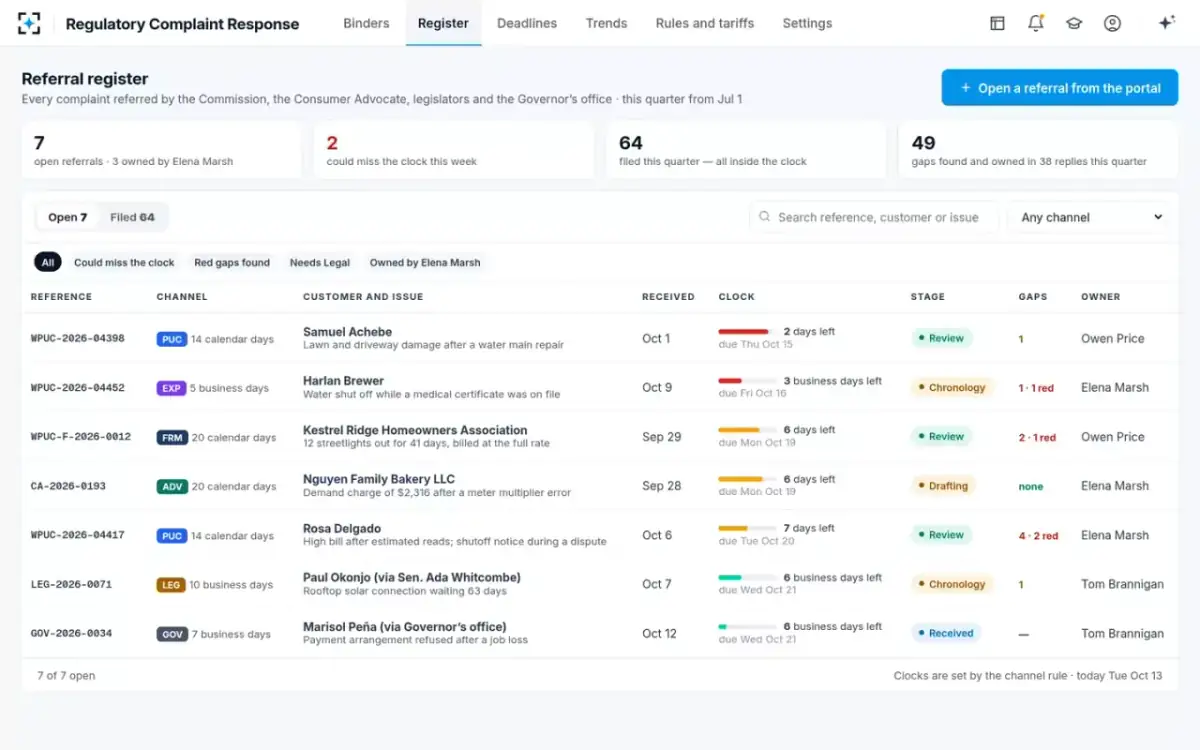This screenshot has height=750, width=1200.
Task: Click the search magnifier icon
Action: pos(765,217)
